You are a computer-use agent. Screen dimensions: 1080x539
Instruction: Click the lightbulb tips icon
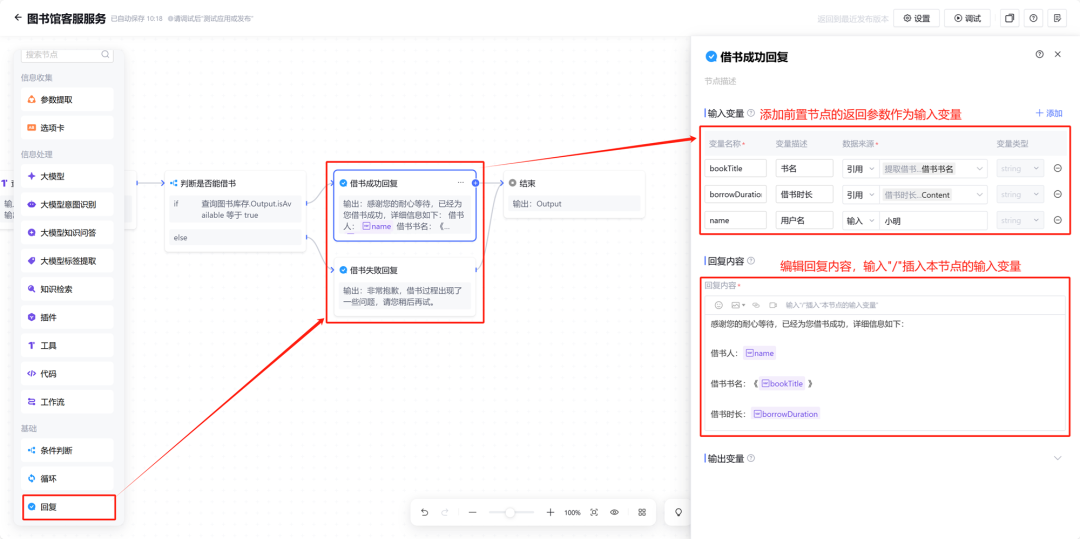click(x=678, y=512)
